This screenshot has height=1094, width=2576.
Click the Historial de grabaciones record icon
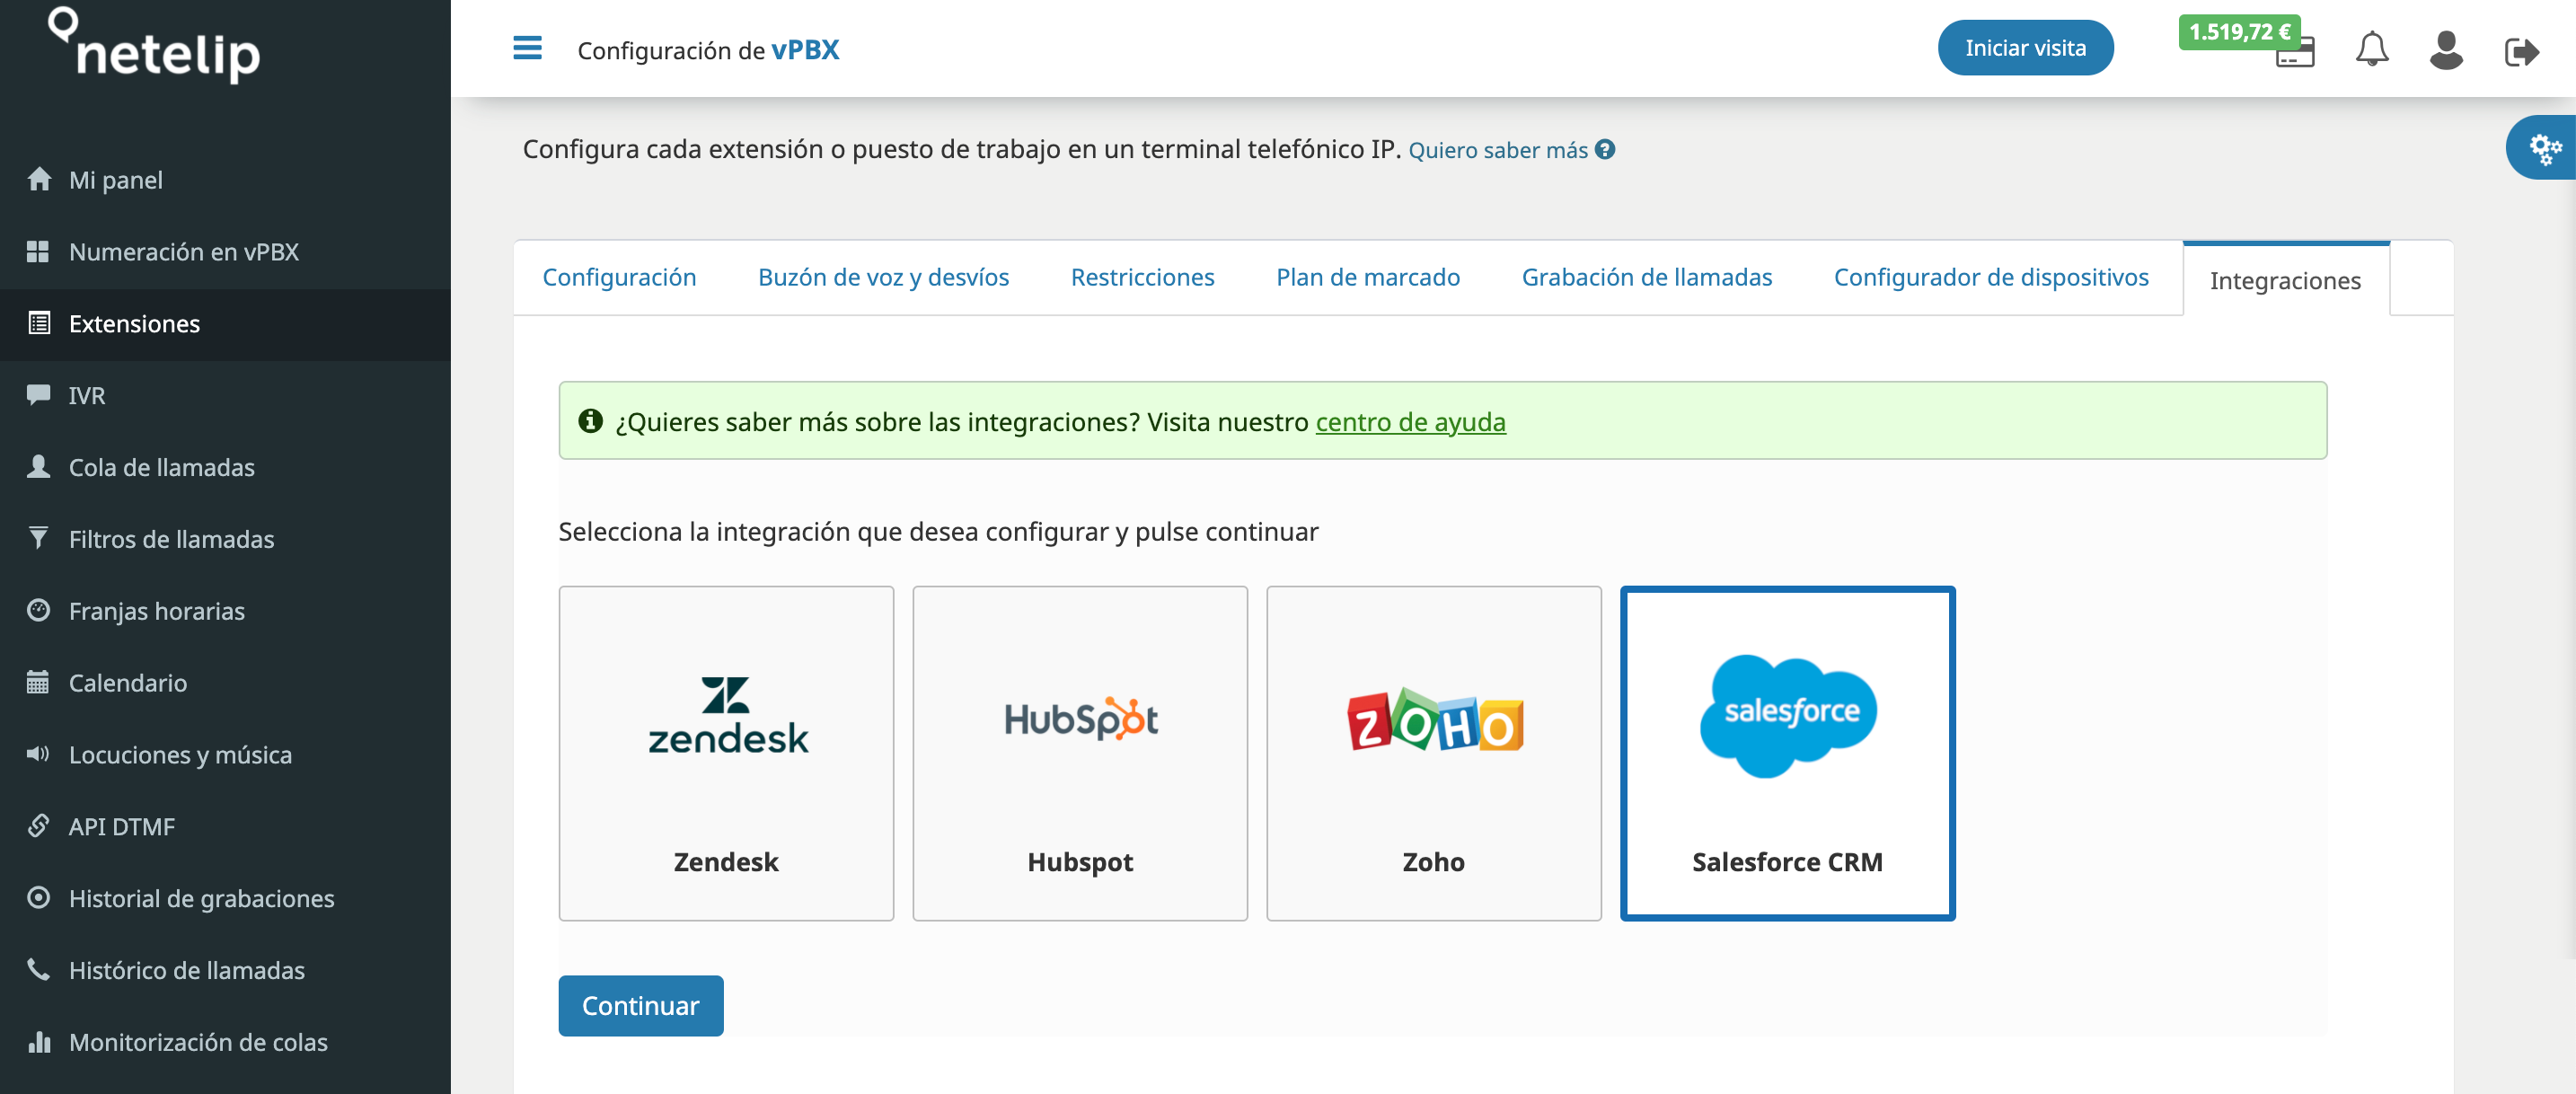coord(39,898)
